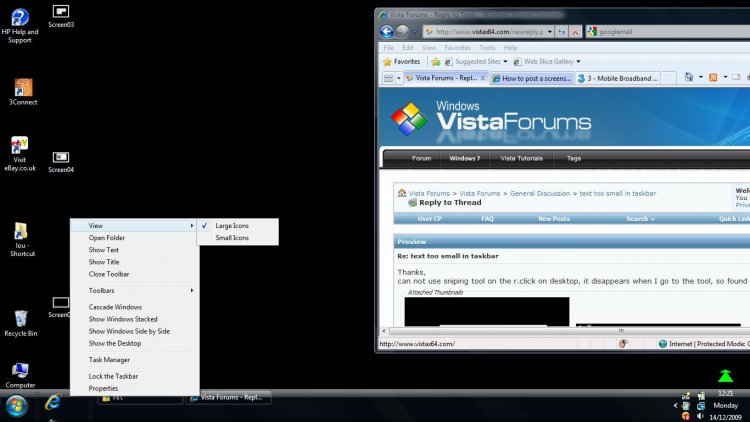Select the checked Large Icons option
The width and height of the screenshot is (750, 422).
(x=232, y=226)
